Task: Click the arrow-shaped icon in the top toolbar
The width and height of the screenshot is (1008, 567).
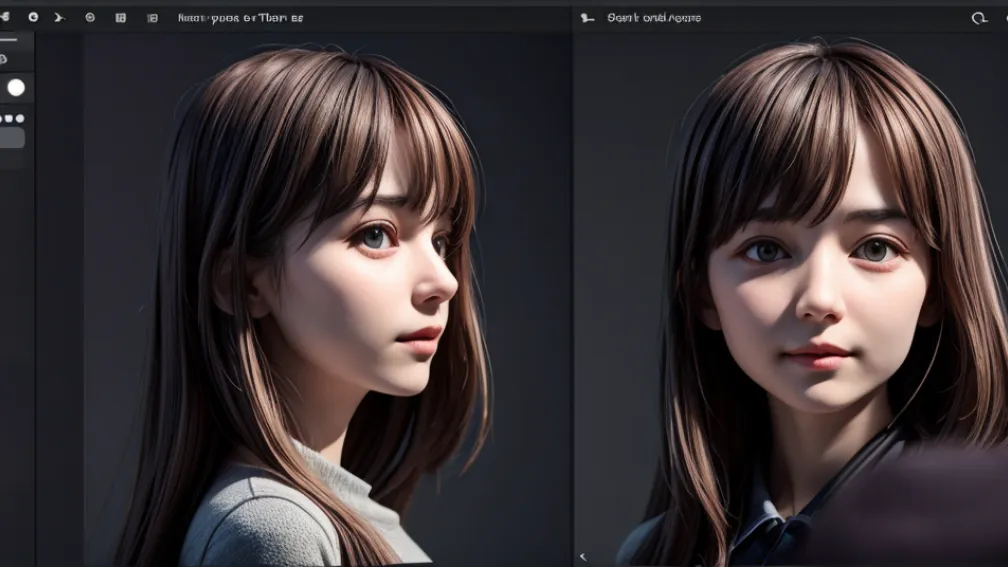Action: point(59,17)
